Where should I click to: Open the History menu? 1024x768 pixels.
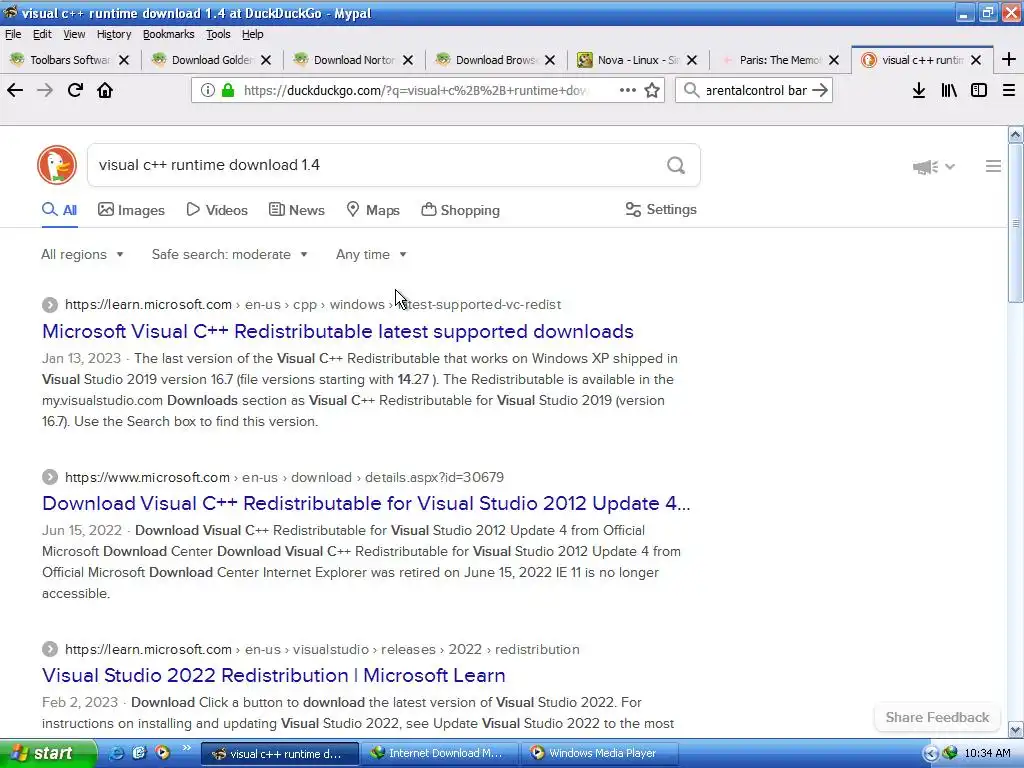[x=114, y=34]
